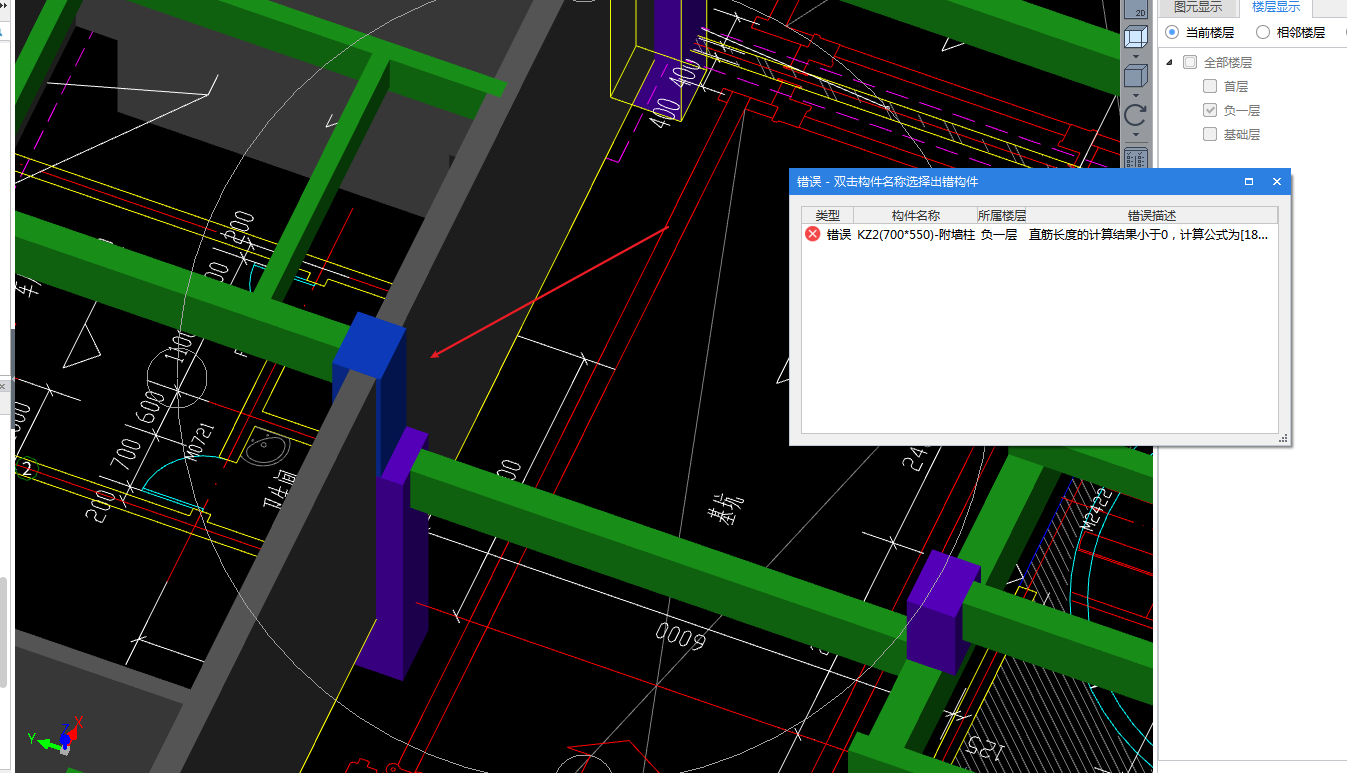The image size is (1347, 773).
Task: Close the 错误 dialog
Action: [1277, 182]
